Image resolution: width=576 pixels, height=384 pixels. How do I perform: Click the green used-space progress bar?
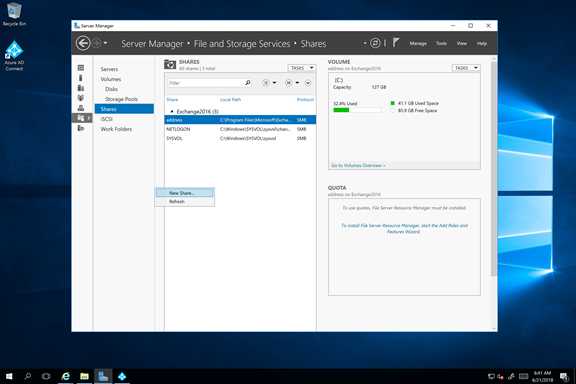(341, 110)
